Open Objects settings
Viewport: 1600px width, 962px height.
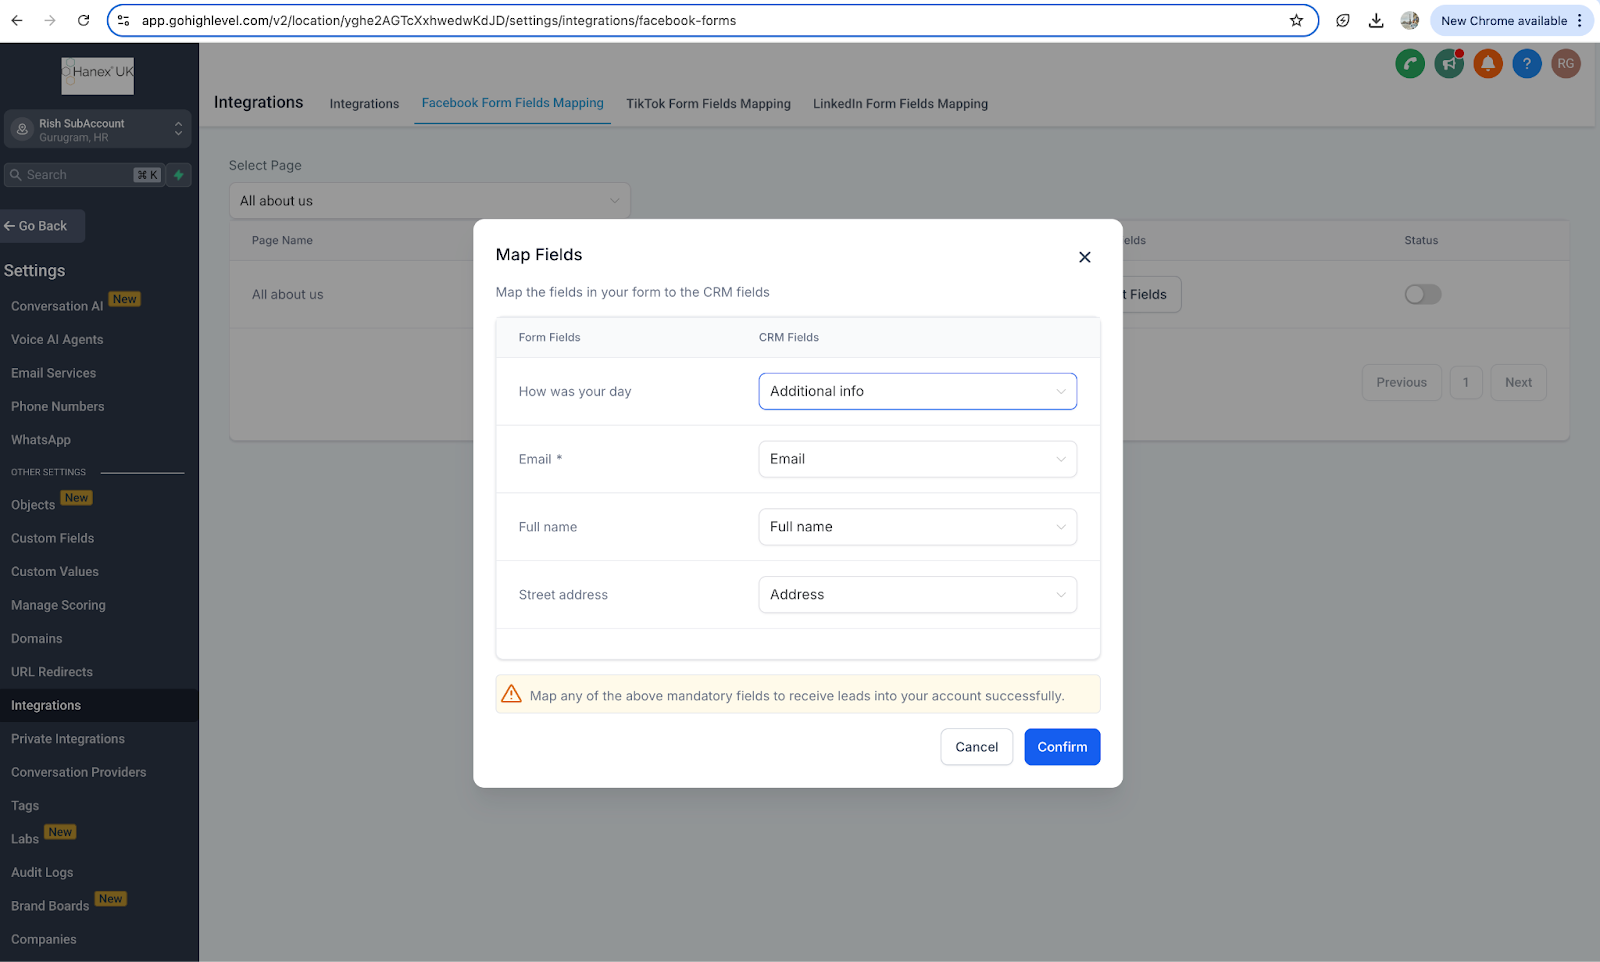(x=33, y=505)
